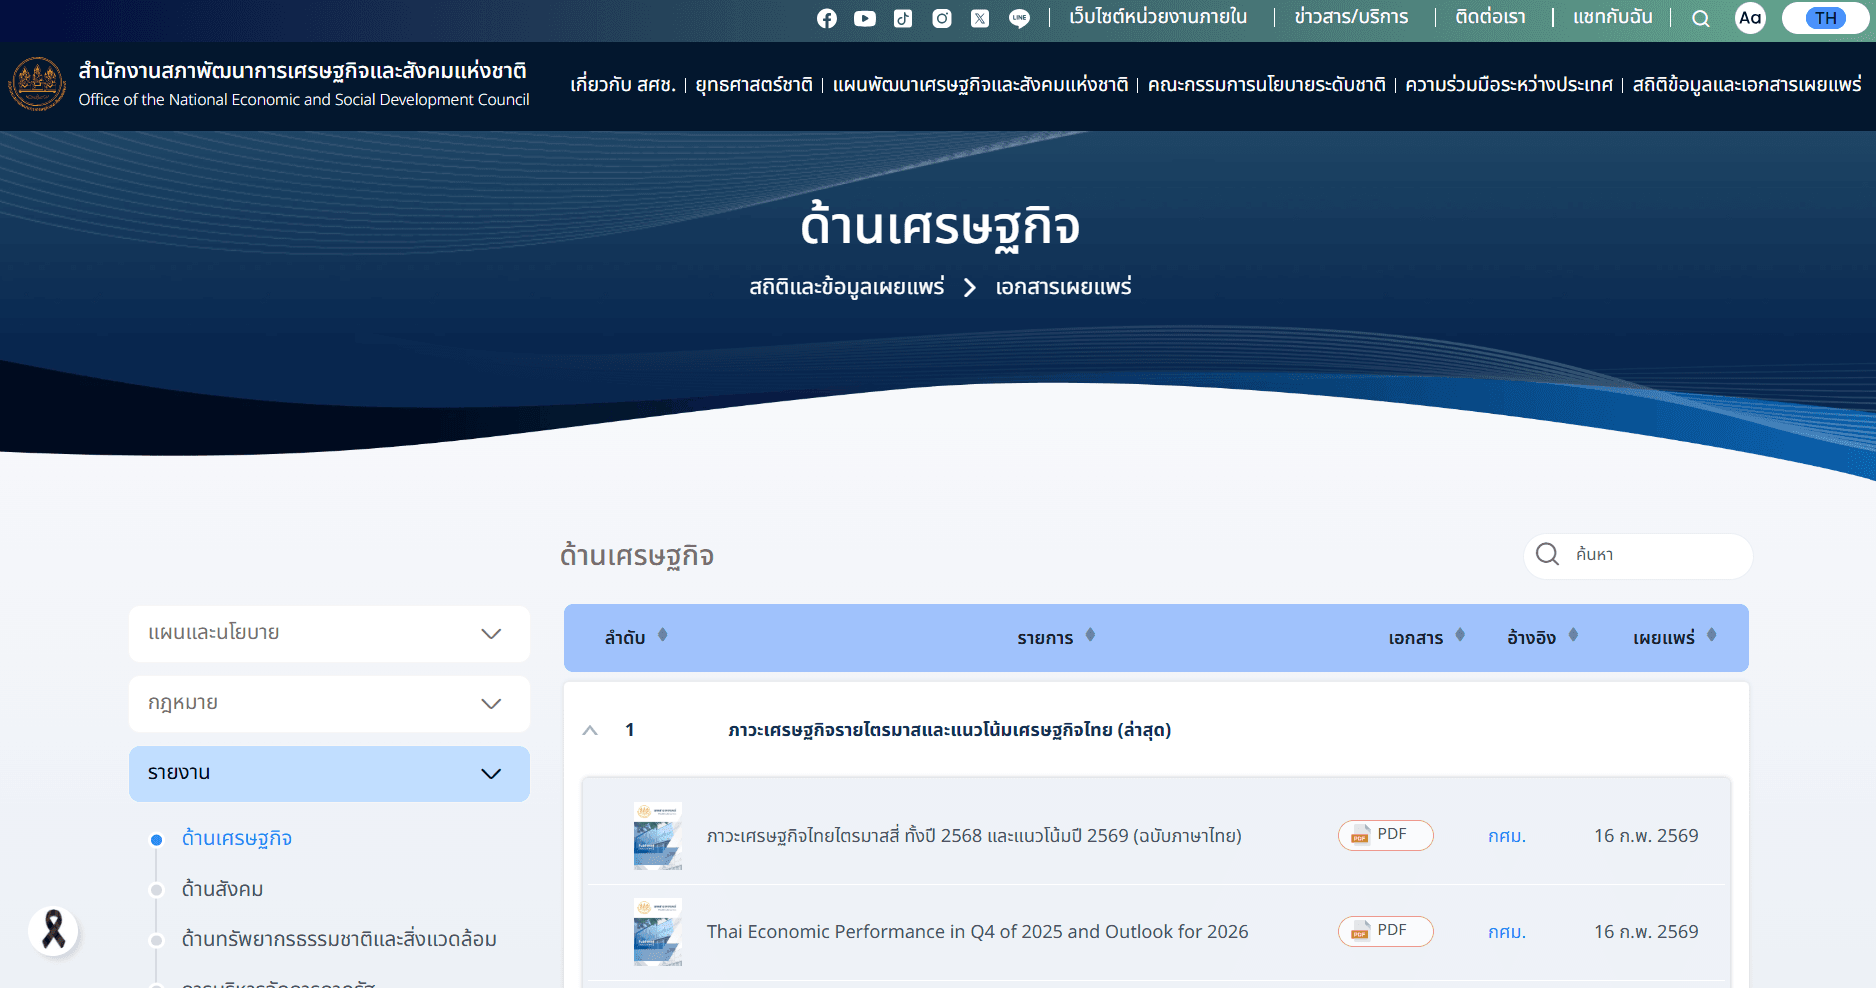1876x988 pixels.
Task: Collapse row 1 using the chevron arrow
Action: pos(590,731)
